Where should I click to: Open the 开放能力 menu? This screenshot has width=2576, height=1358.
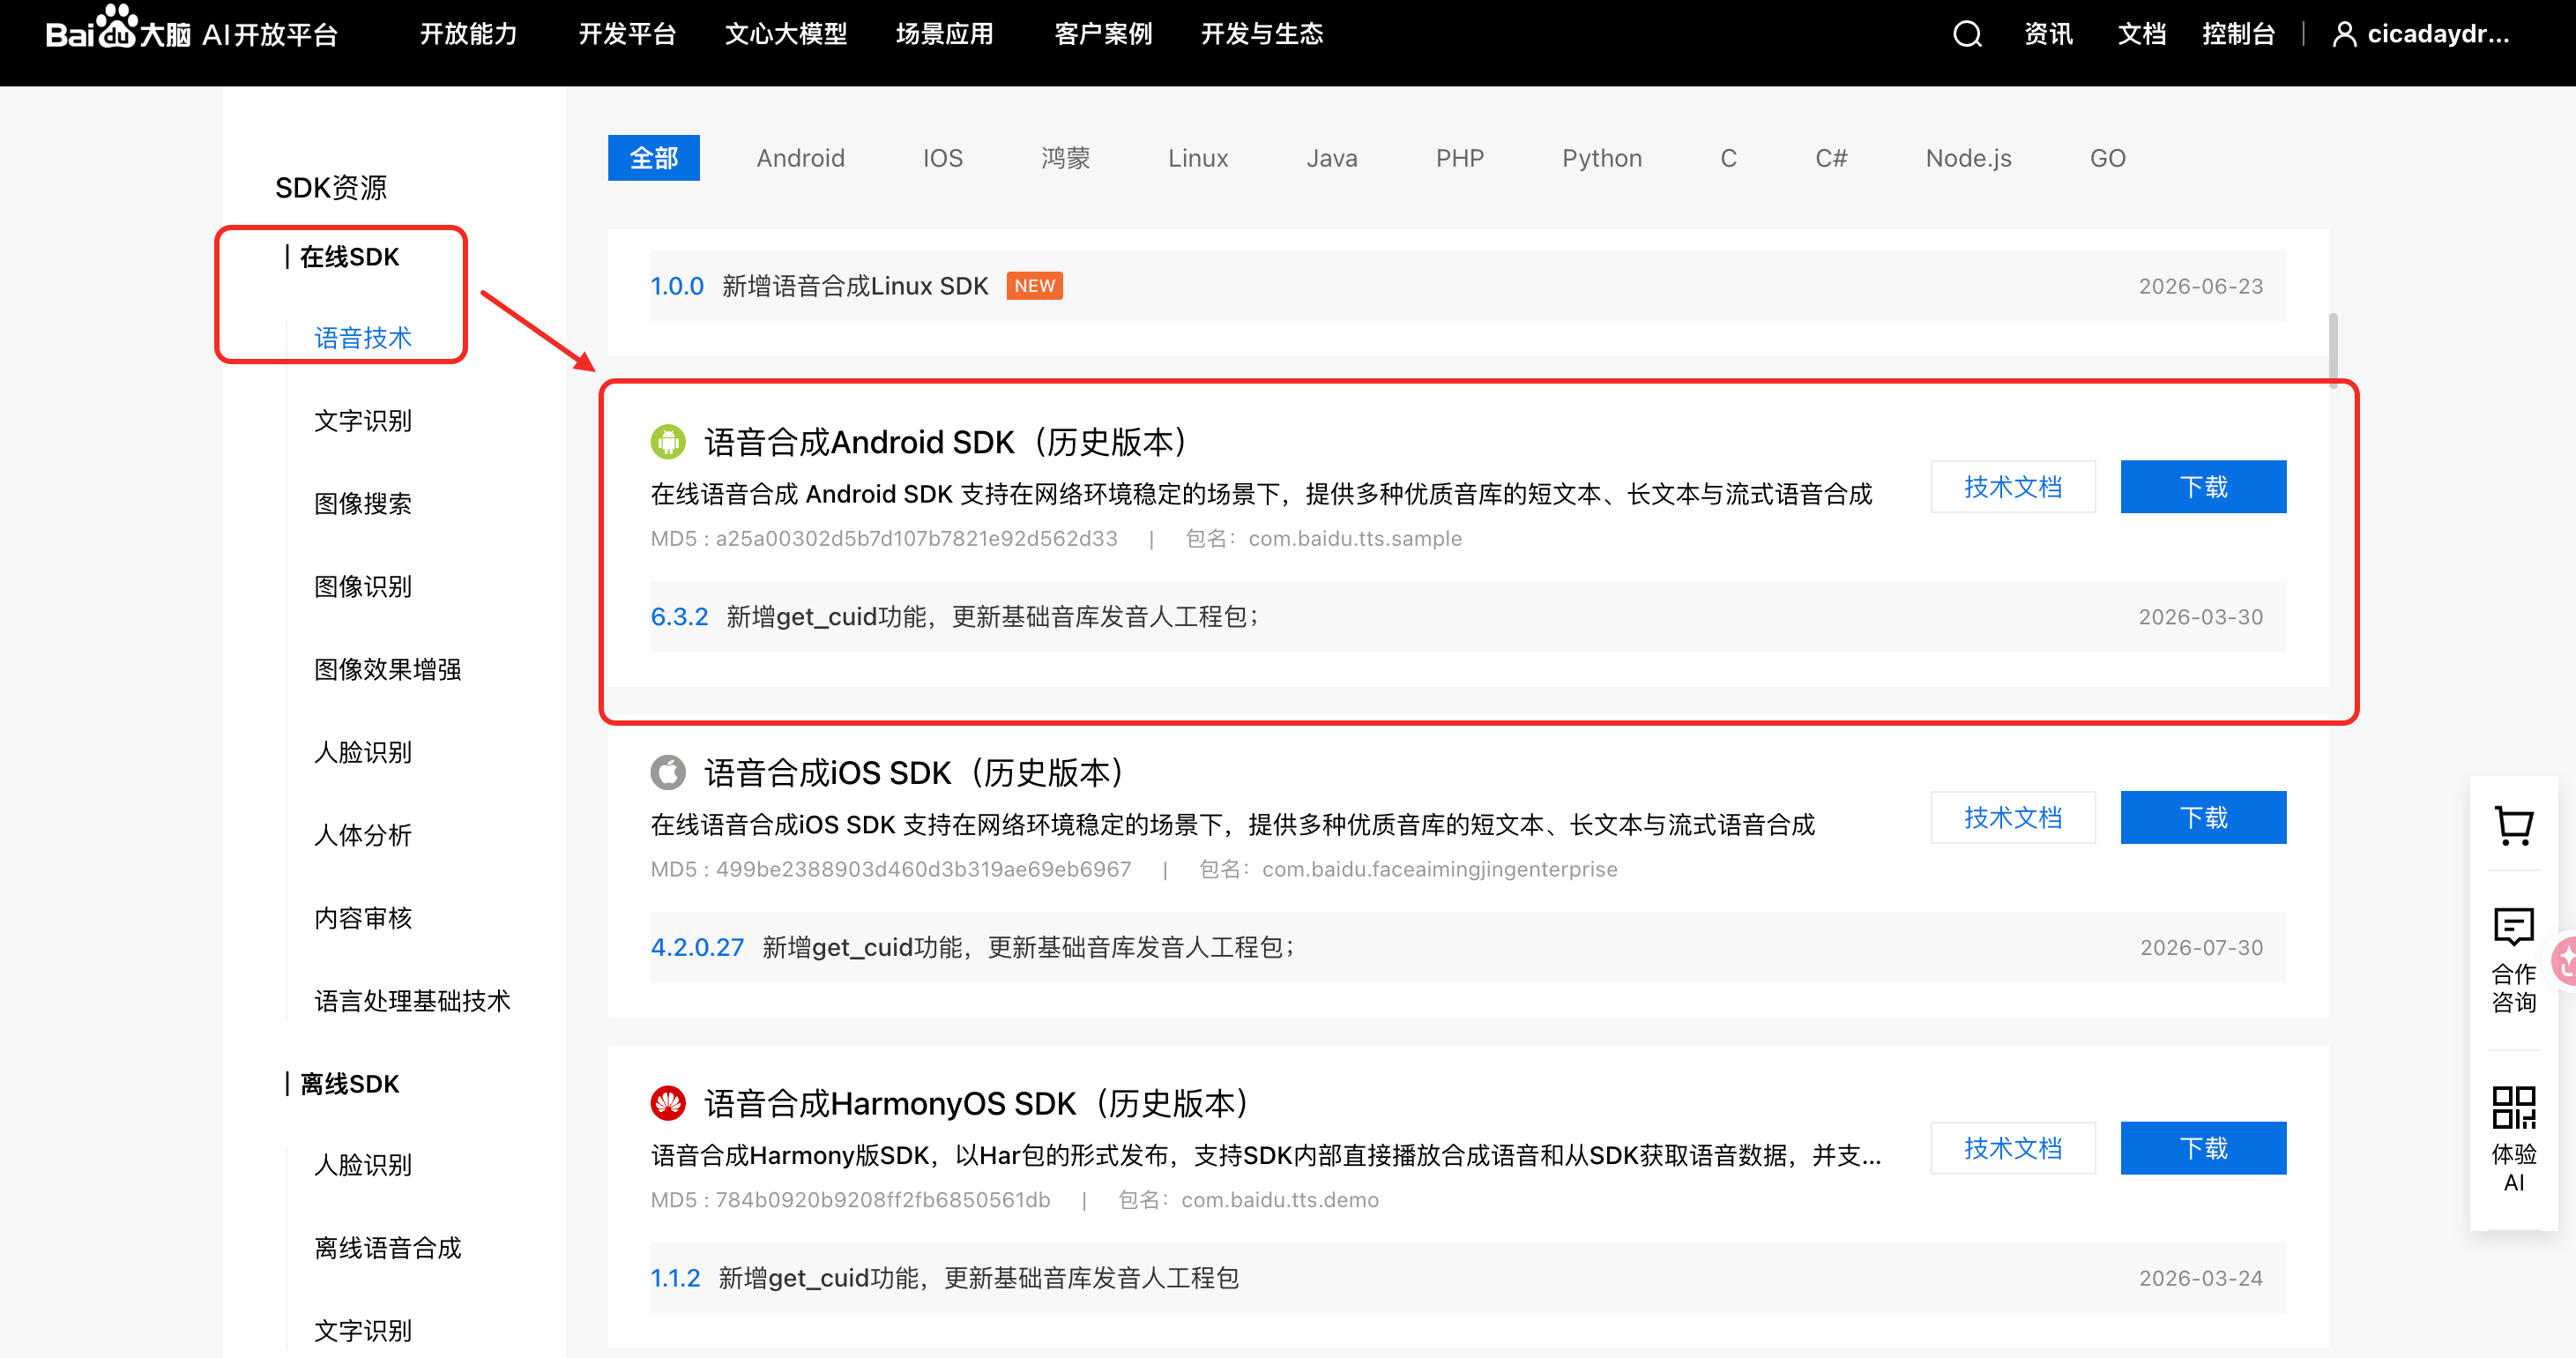click(468, 34)
